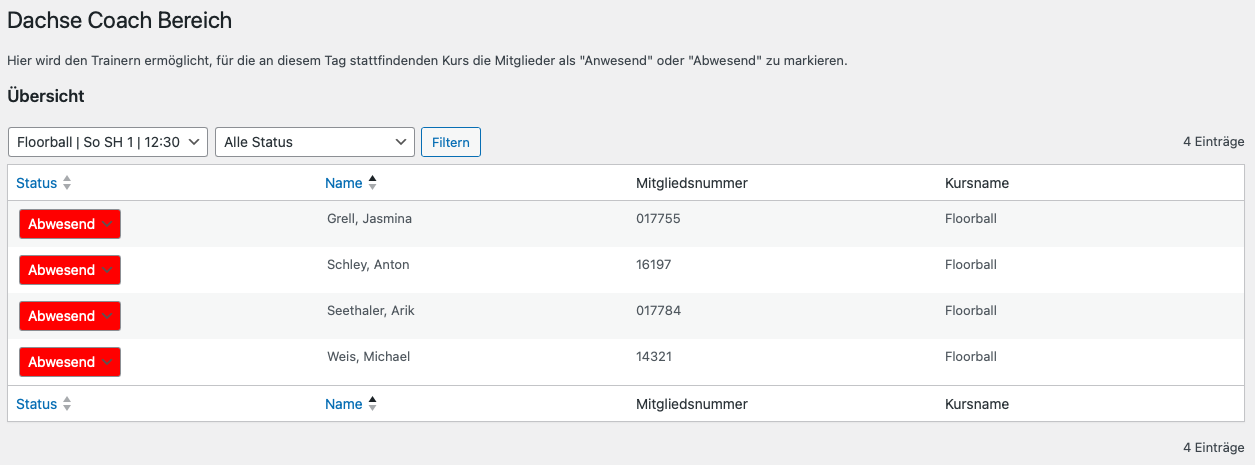This screenshot has height=465, width=1255.
Task: Select the Weis, Michael name cell
Action: pyautogui.click(x=368, y=357)
